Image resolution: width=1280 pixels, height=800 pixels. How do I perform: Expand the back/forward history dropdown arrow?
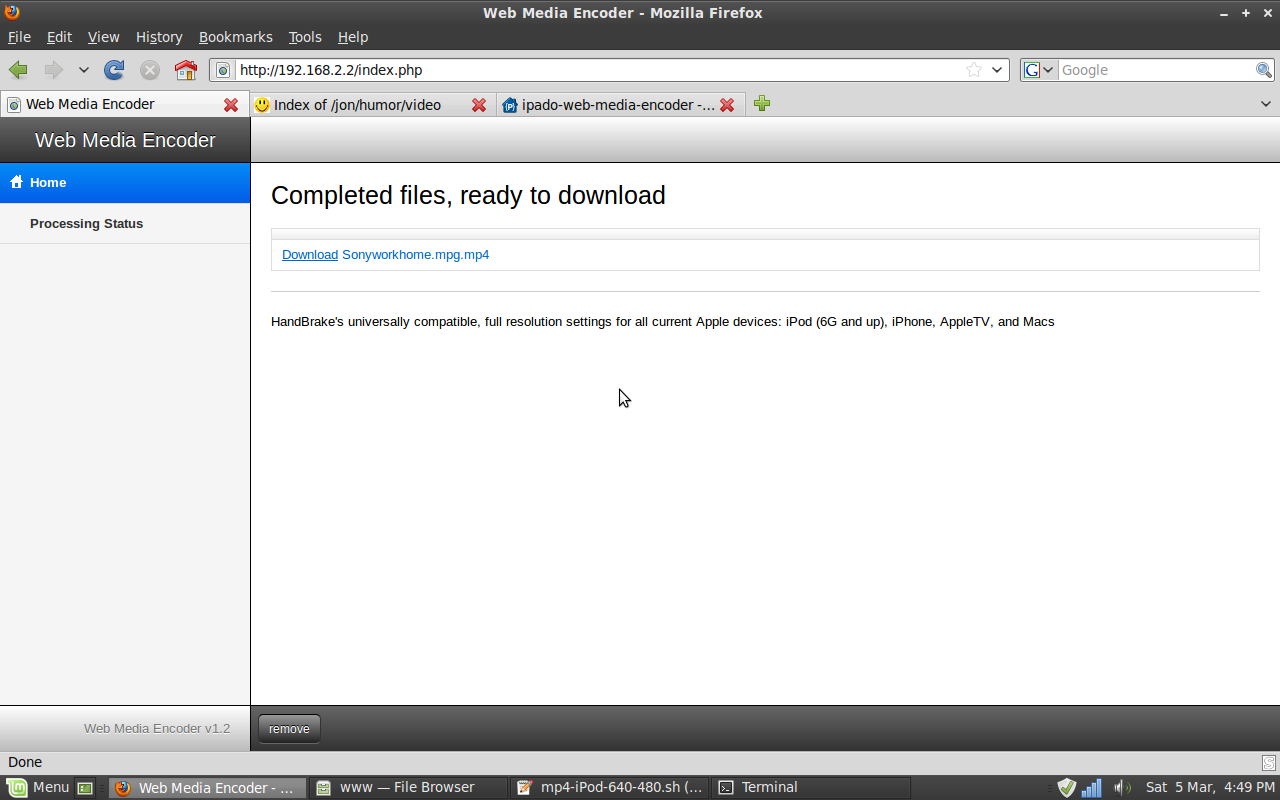[x=84, y=70]
